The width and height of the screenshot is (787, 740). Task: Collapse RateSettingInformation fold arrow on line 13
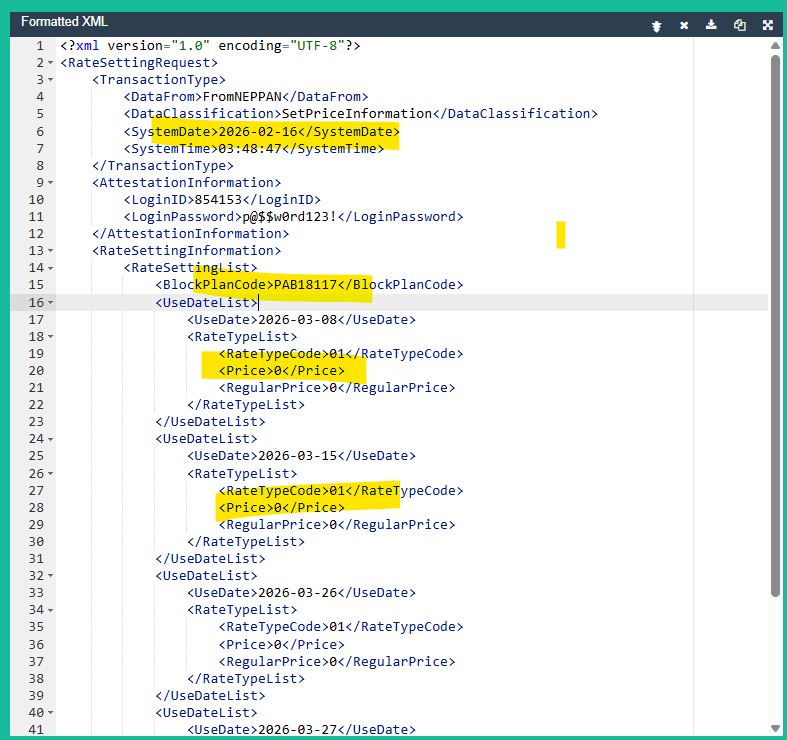(50, 251)
